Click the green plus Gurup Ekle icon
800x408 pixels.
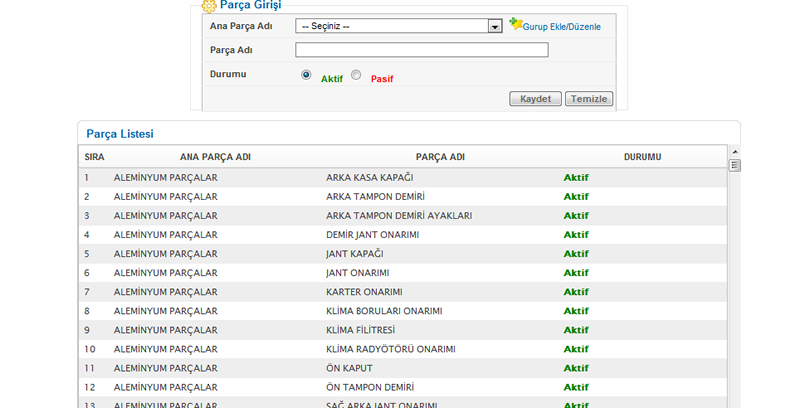[515, 24]
